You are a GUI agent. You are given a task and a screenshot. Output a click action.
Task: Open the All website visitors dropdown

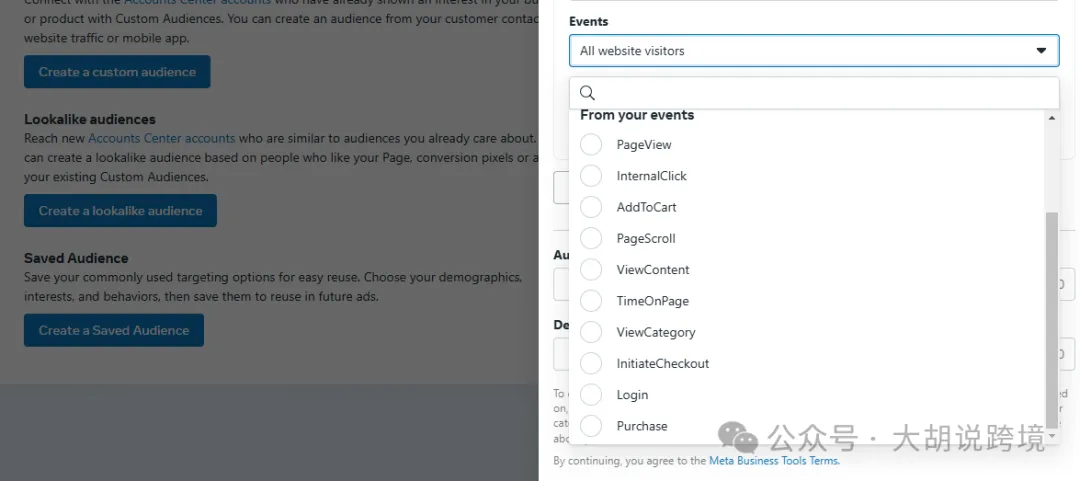tap(814, 50)
